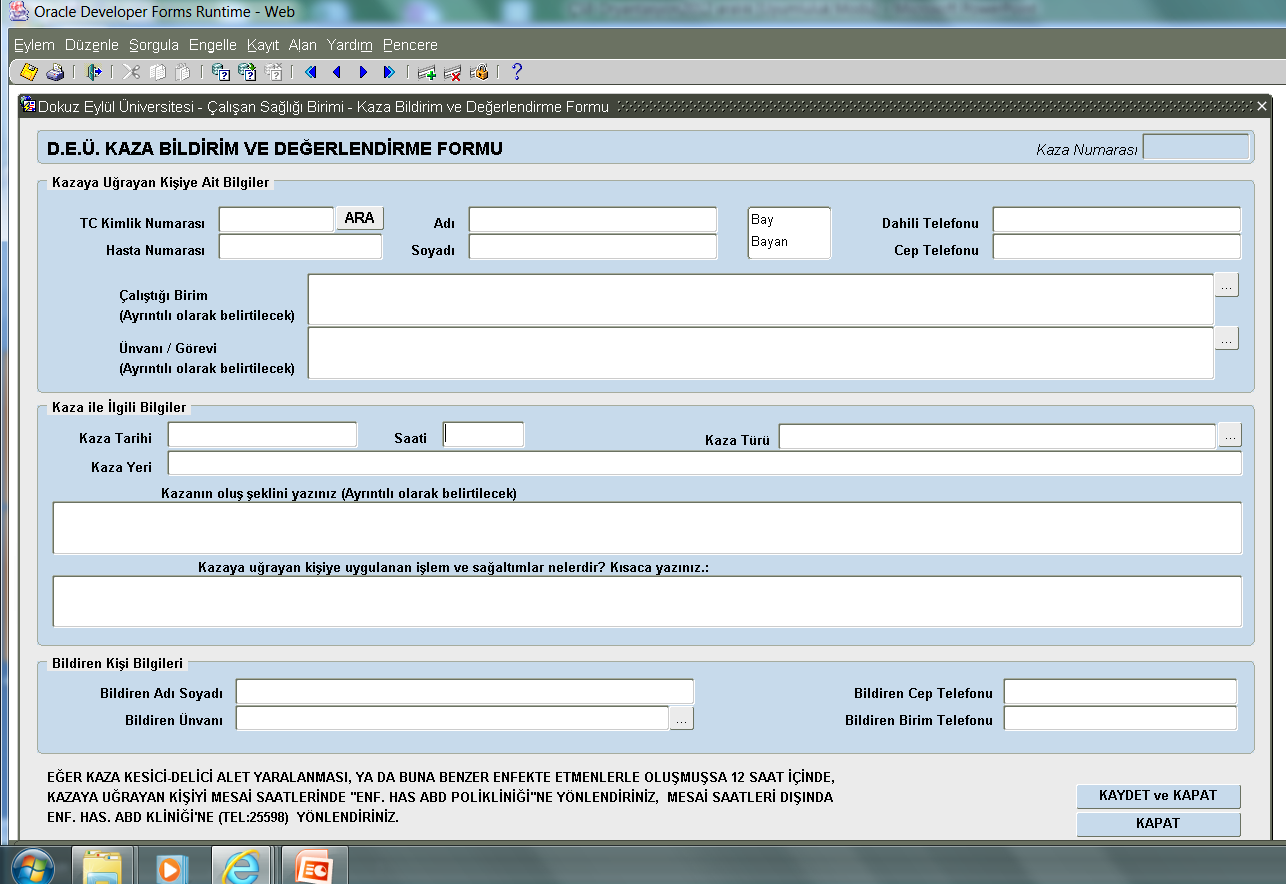Go to previous record arrow

(337, 72)
